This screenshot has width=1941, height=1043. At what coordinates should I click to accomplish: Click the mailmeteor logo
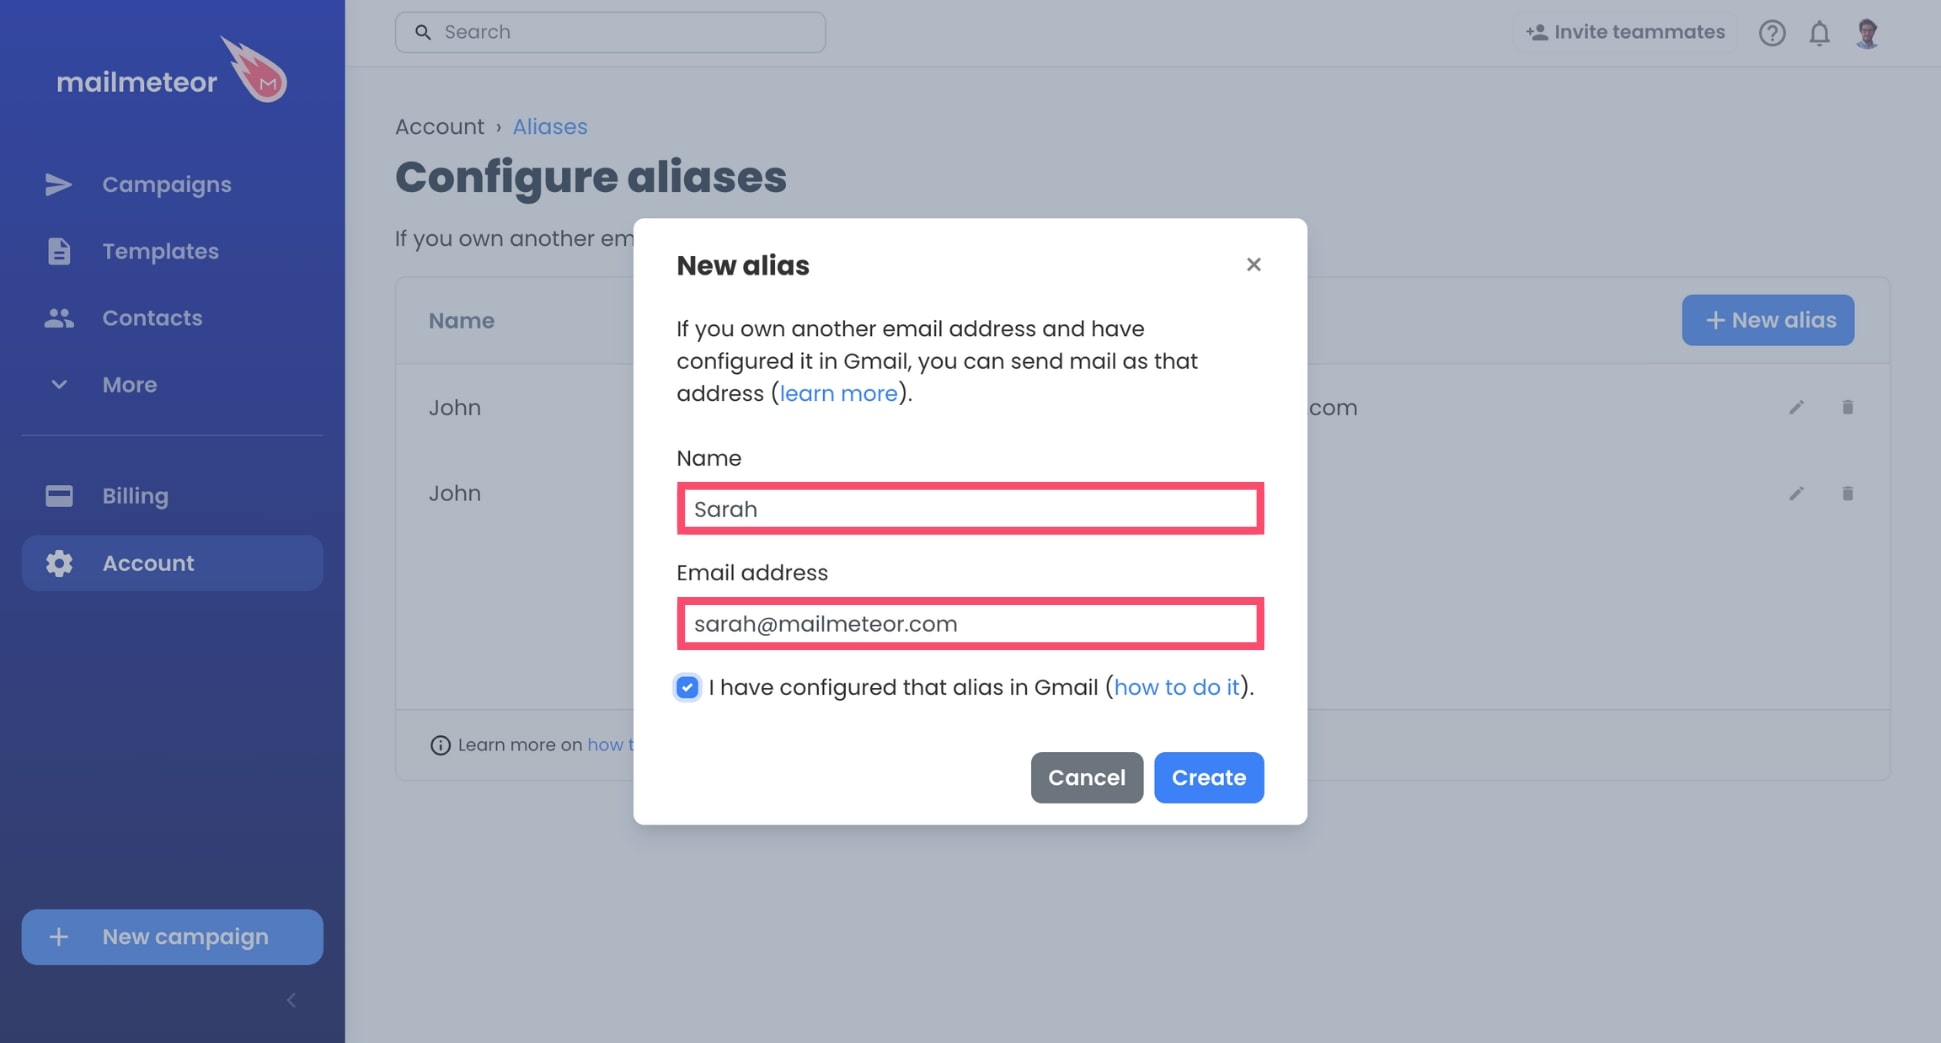click(171, 70)
